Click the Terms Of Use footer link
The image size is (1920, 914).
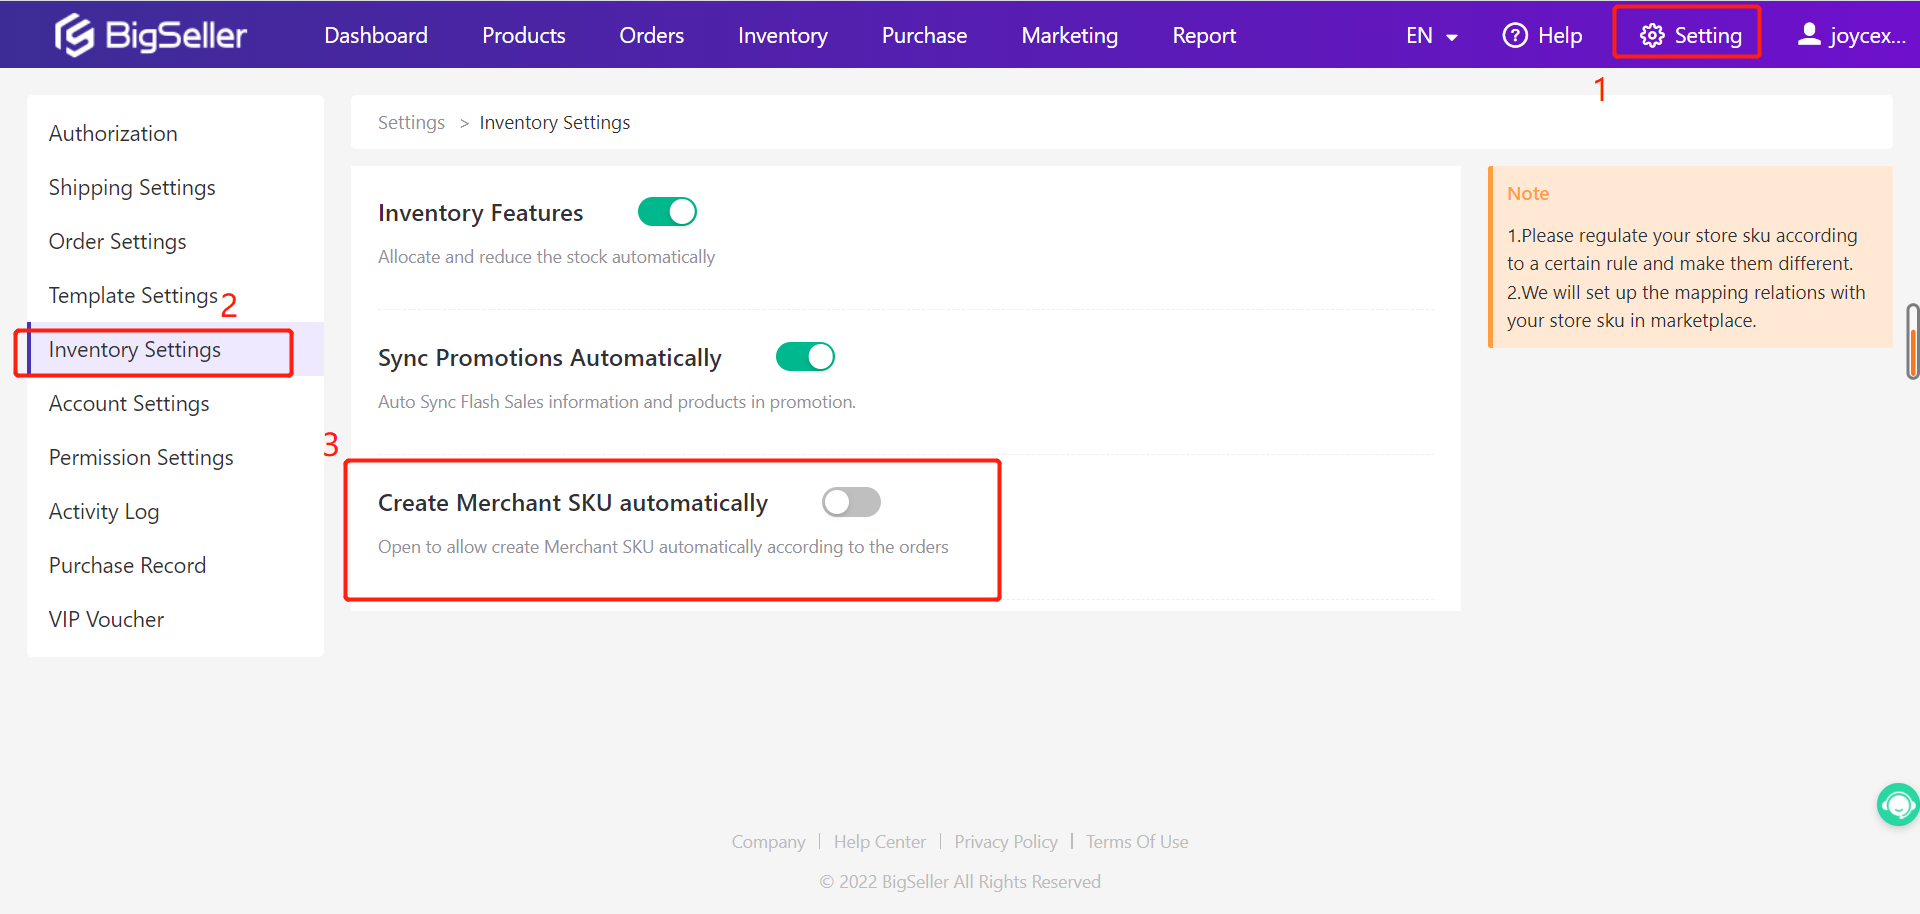(x=1137, y=842)
